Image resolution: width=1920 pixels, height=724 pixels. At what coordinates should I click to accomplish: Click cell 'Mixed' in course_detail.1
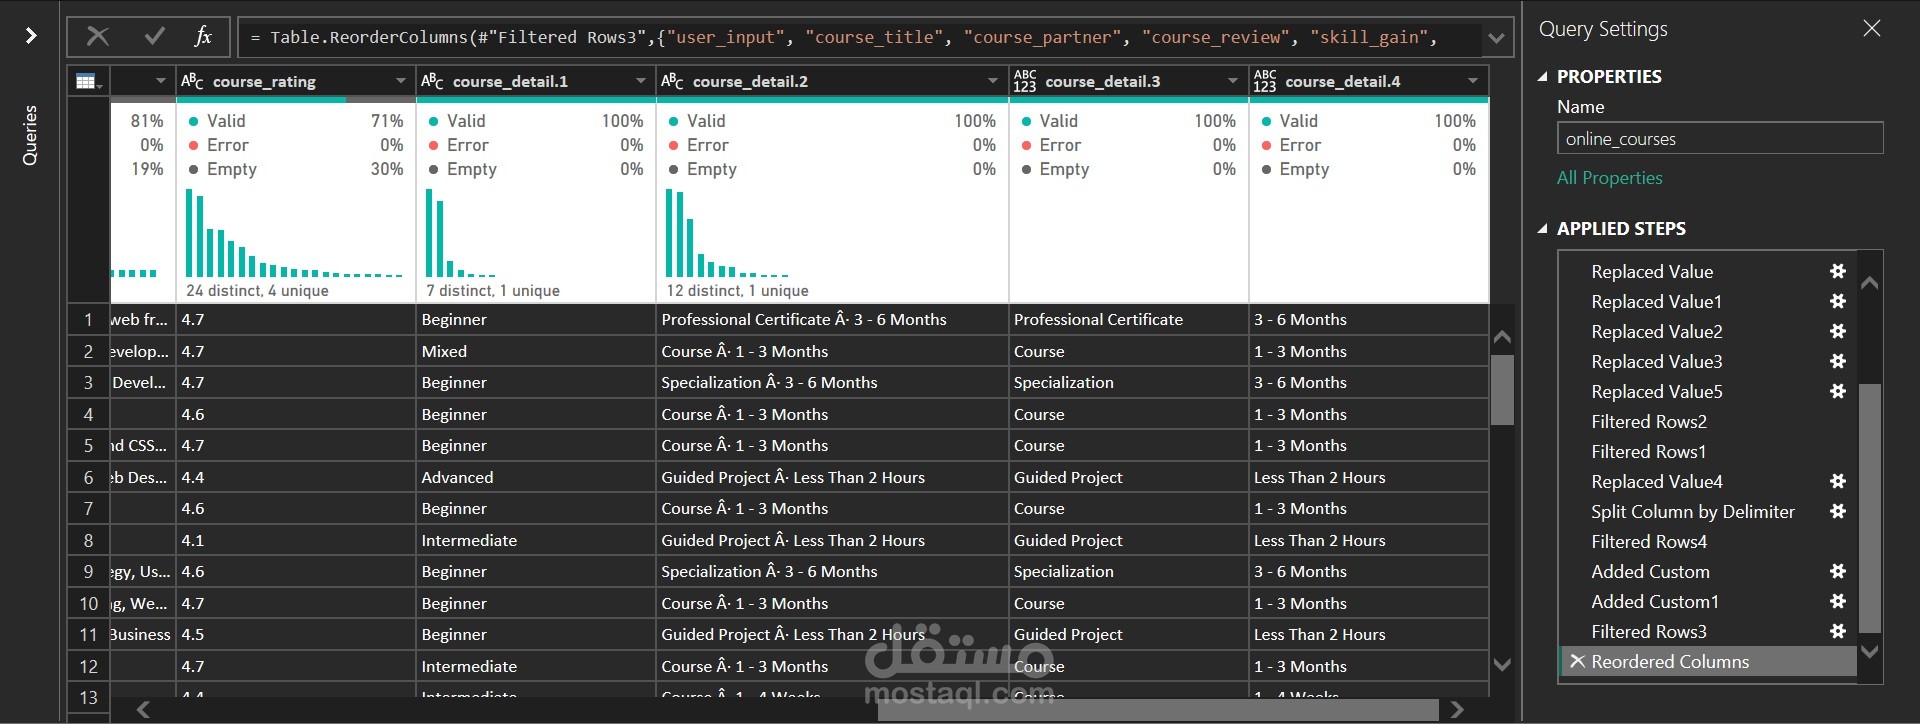point(535,351)
